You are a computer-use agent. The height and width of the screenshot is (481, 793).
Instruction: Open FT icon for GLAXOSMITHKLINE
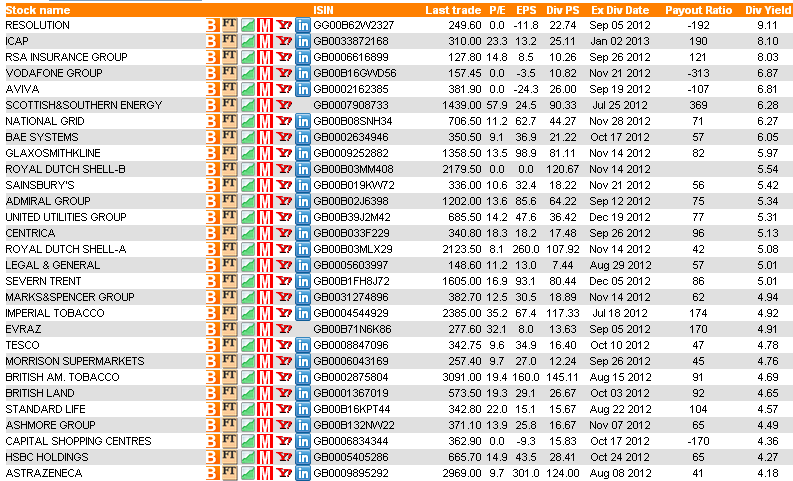(x=230, y=153)
